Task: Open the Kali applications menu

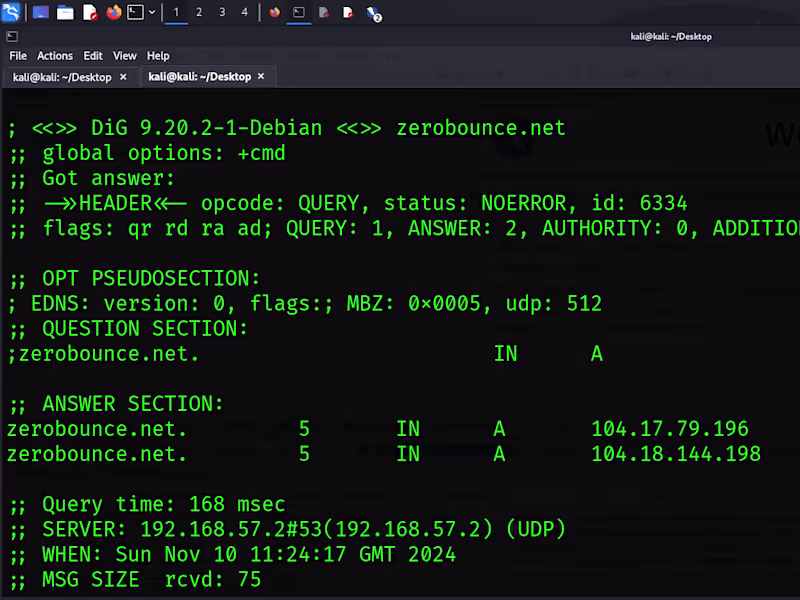Action: point(11,12)
